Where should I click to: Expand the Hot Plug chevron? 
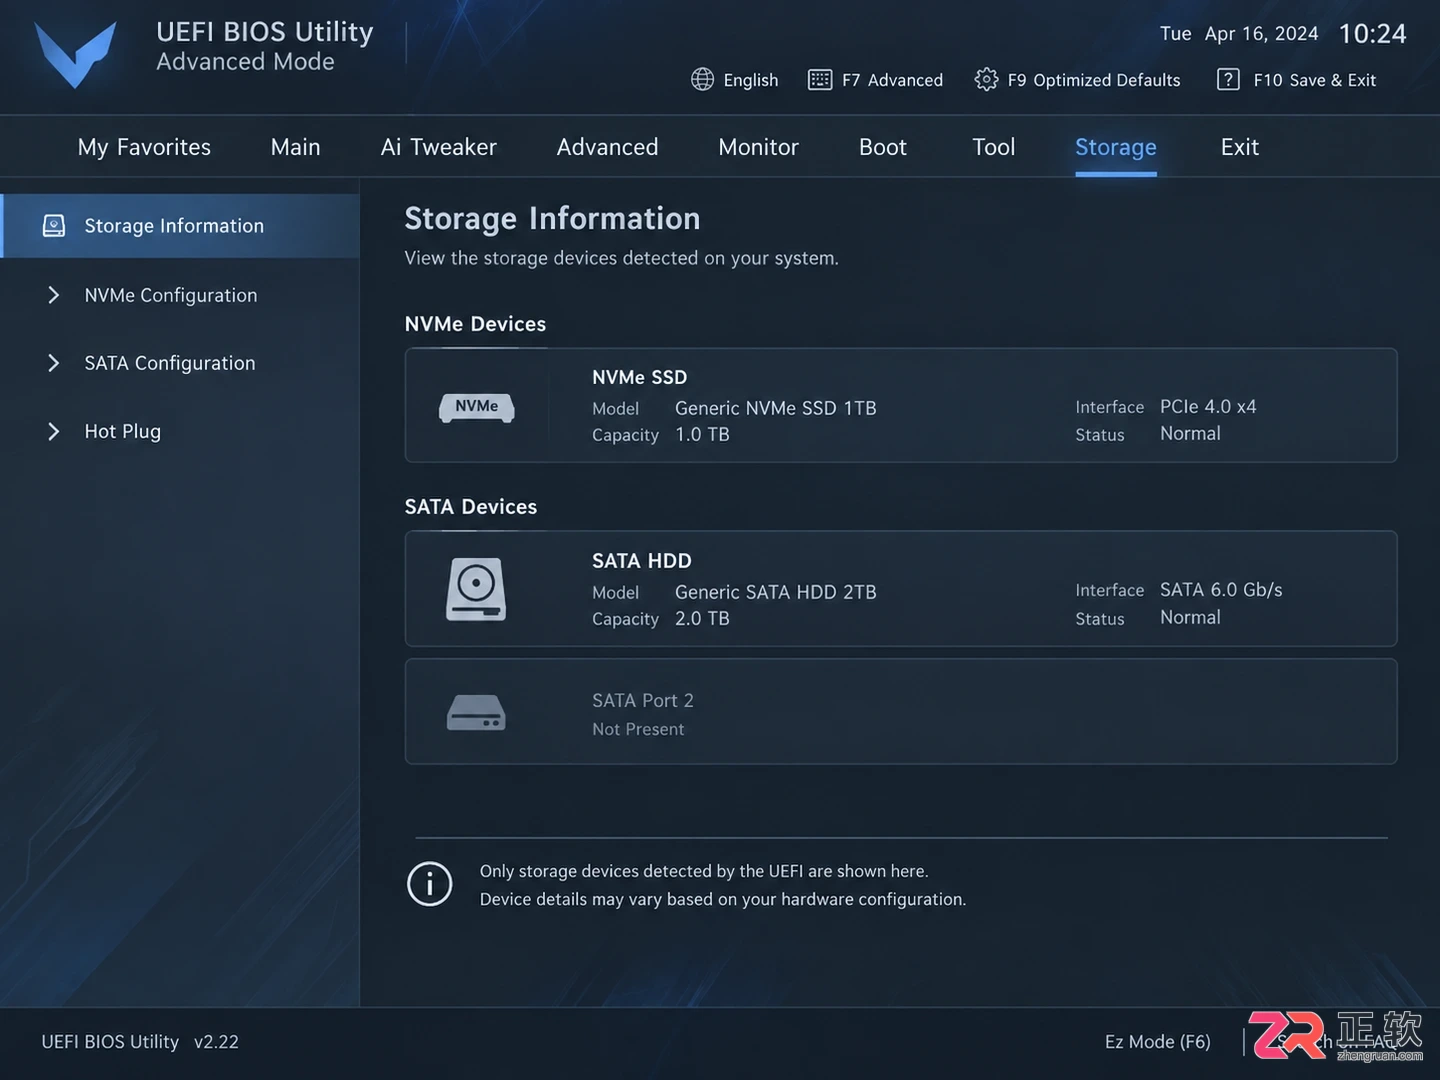(54, 431)
